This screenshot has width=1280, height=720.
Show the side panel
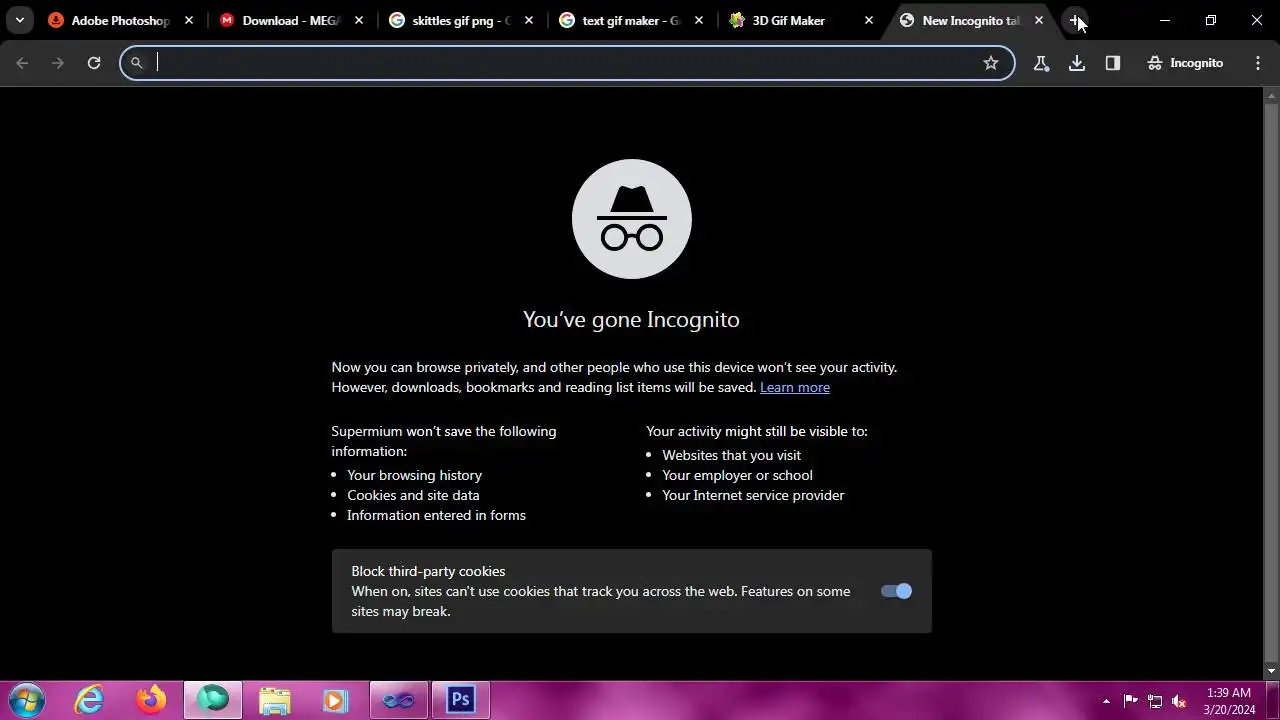tap(1113, 63)
